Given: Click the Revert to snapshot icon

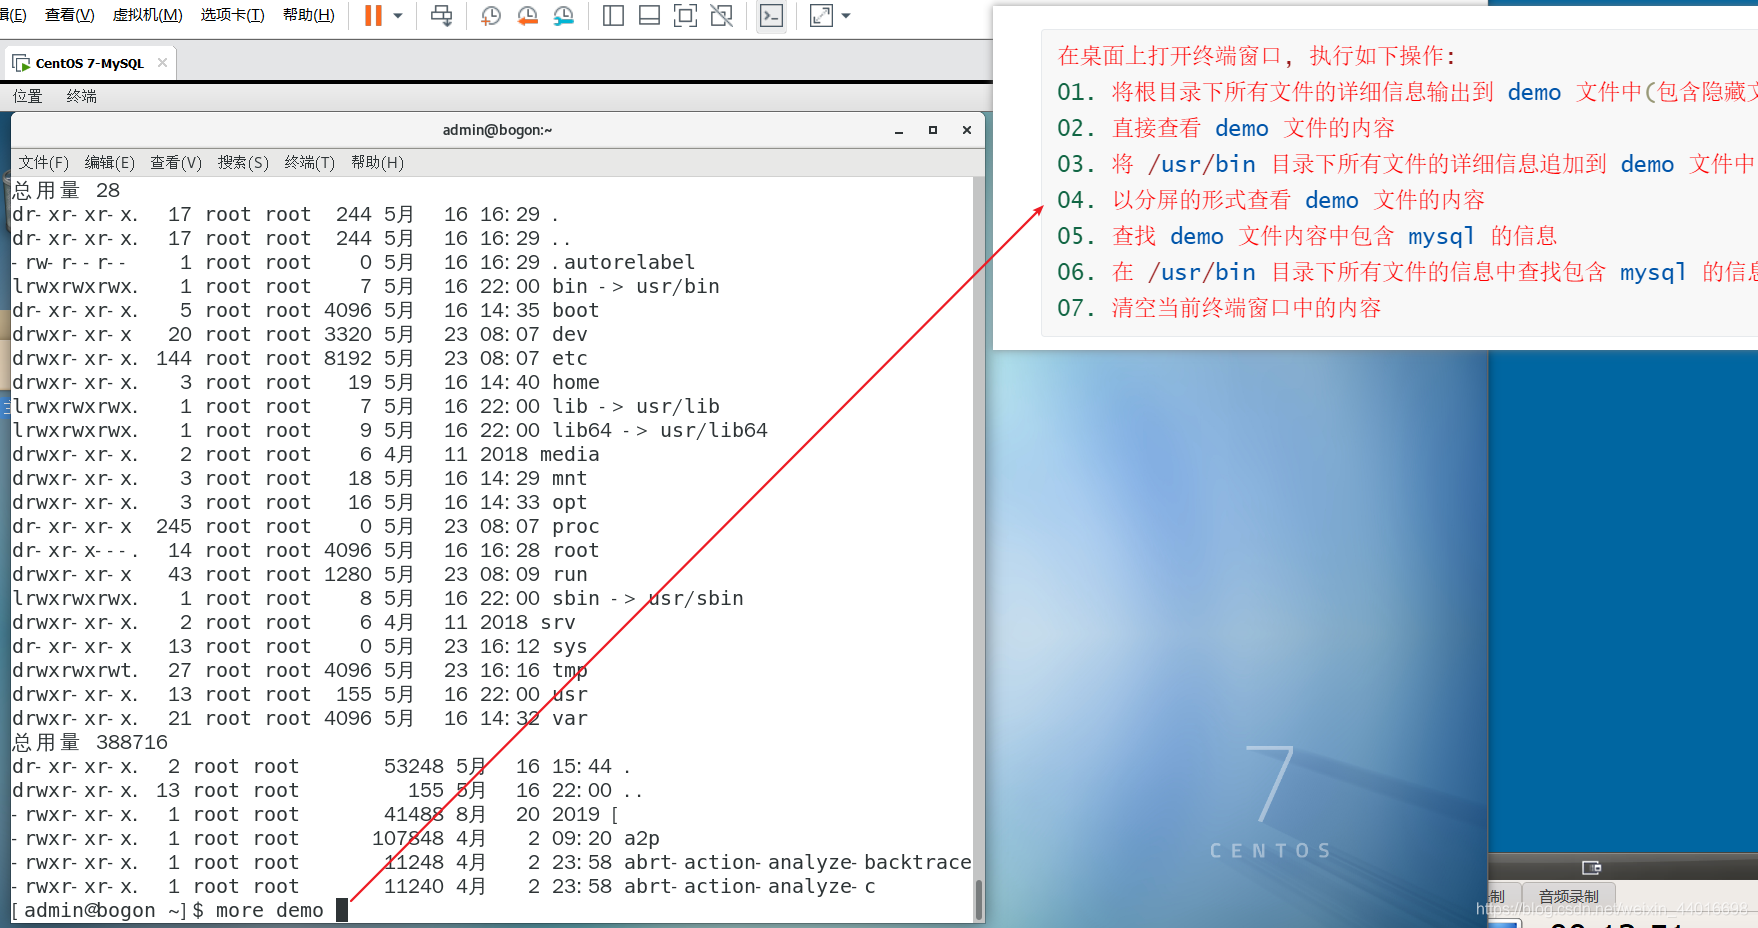Looking at the screenshot, I should (x=527, y=15).
